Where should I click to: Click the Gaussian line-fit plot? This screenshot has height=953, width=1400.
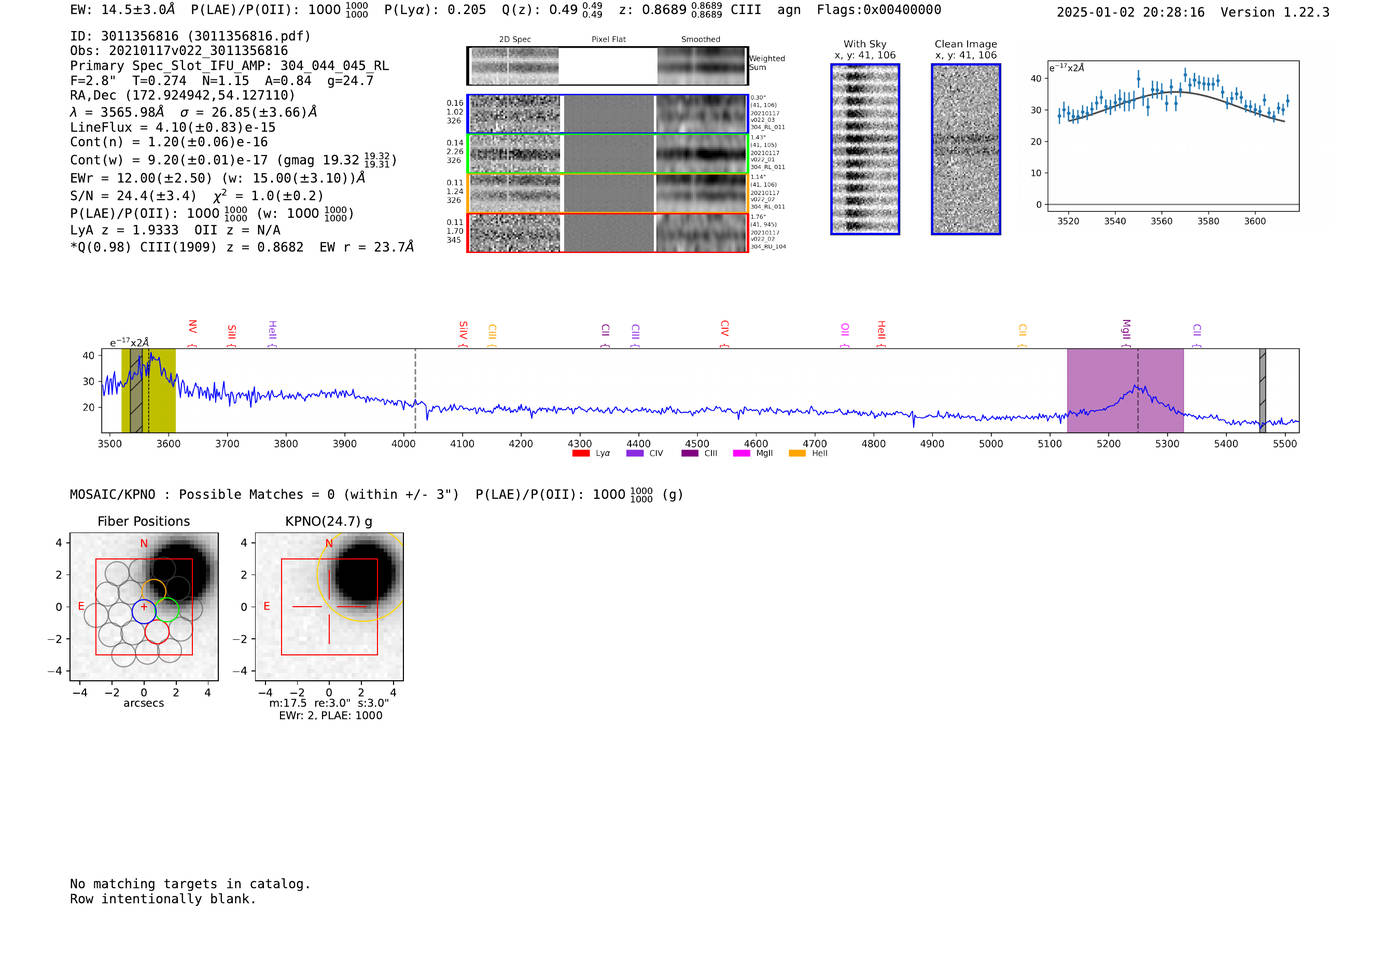point(1172,136)
